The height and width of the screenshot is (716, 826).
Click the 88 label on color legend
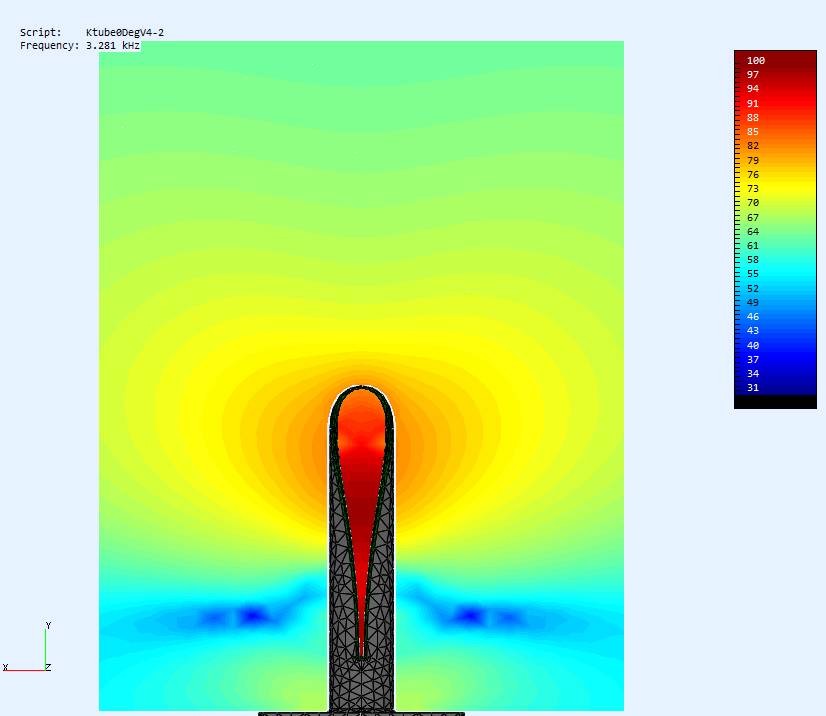[753, 117]
